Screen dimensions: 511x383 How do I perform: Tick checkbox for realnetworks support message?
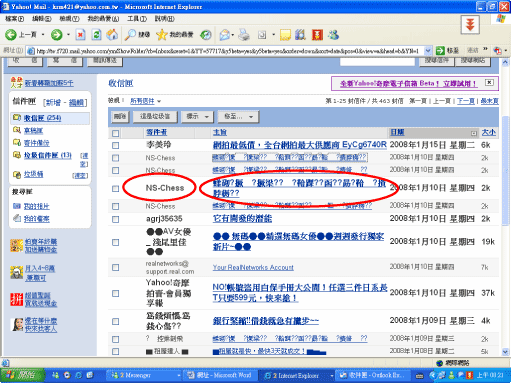116,267
